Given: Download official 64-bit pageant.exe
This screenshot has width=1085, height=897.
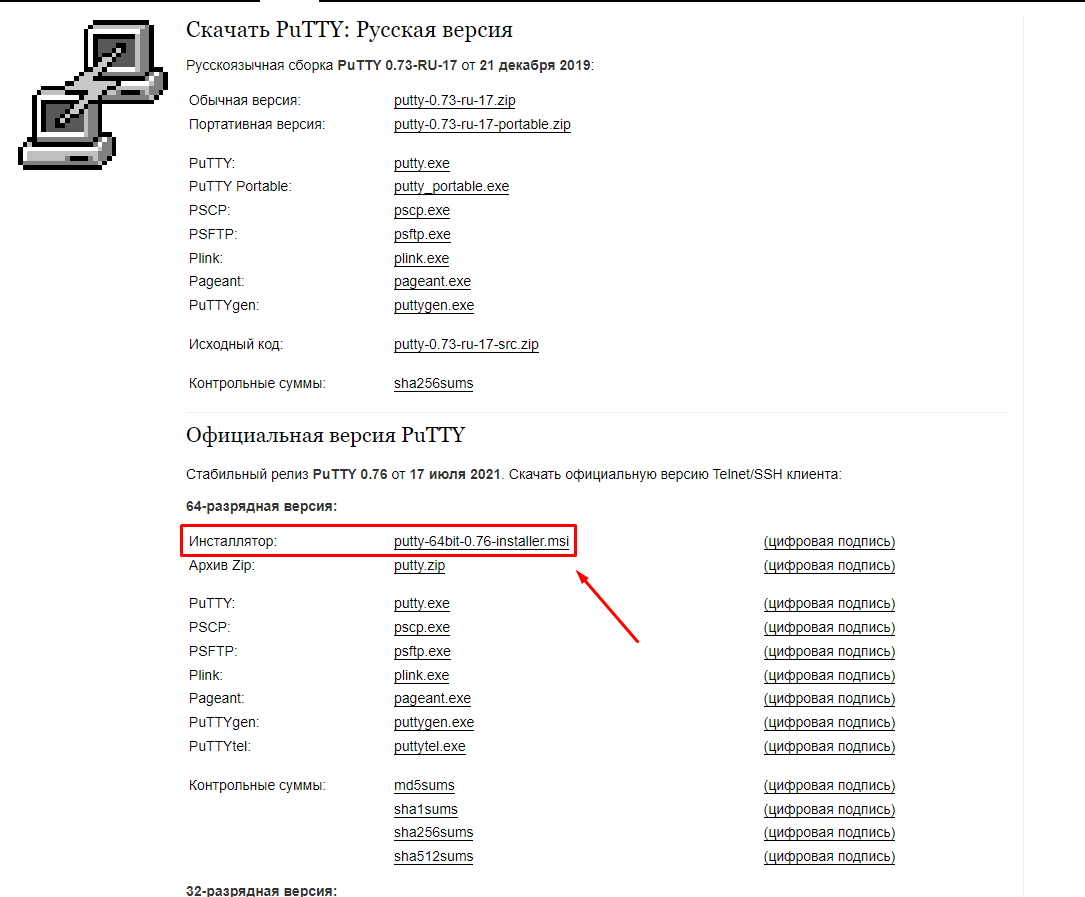Looking at the screenshot, I should [x=432, y=699].
